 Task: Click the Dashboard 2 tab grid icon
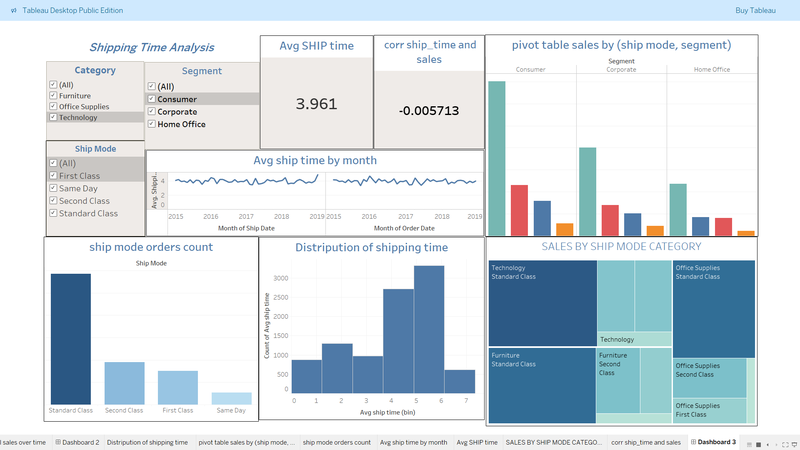(58, 442)
